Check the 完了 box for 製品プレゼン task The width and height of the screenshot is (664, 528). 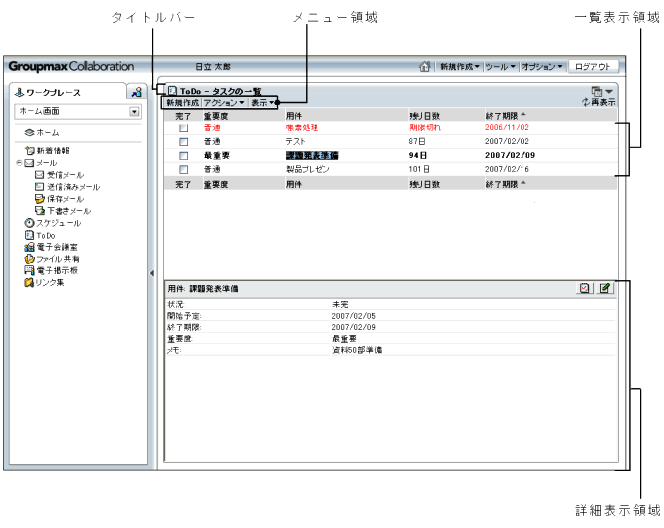click(183, 169)
